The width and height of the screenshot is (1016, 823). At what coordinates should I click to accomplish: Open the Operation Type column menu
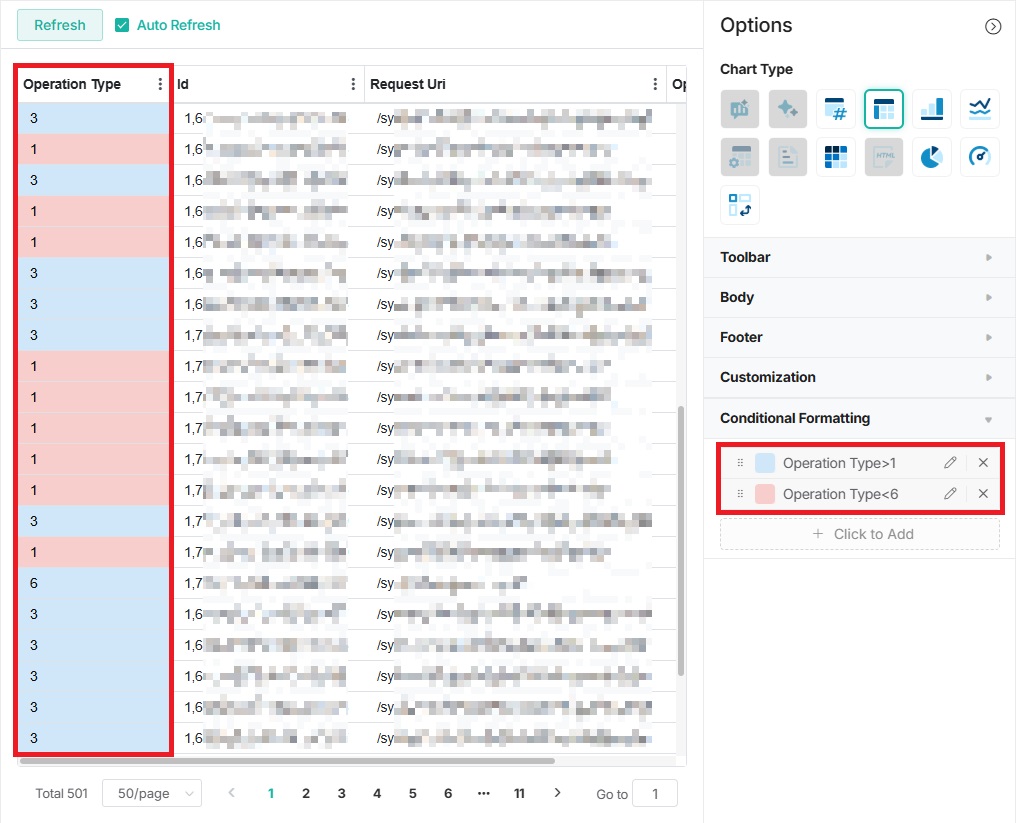point(160,84)
